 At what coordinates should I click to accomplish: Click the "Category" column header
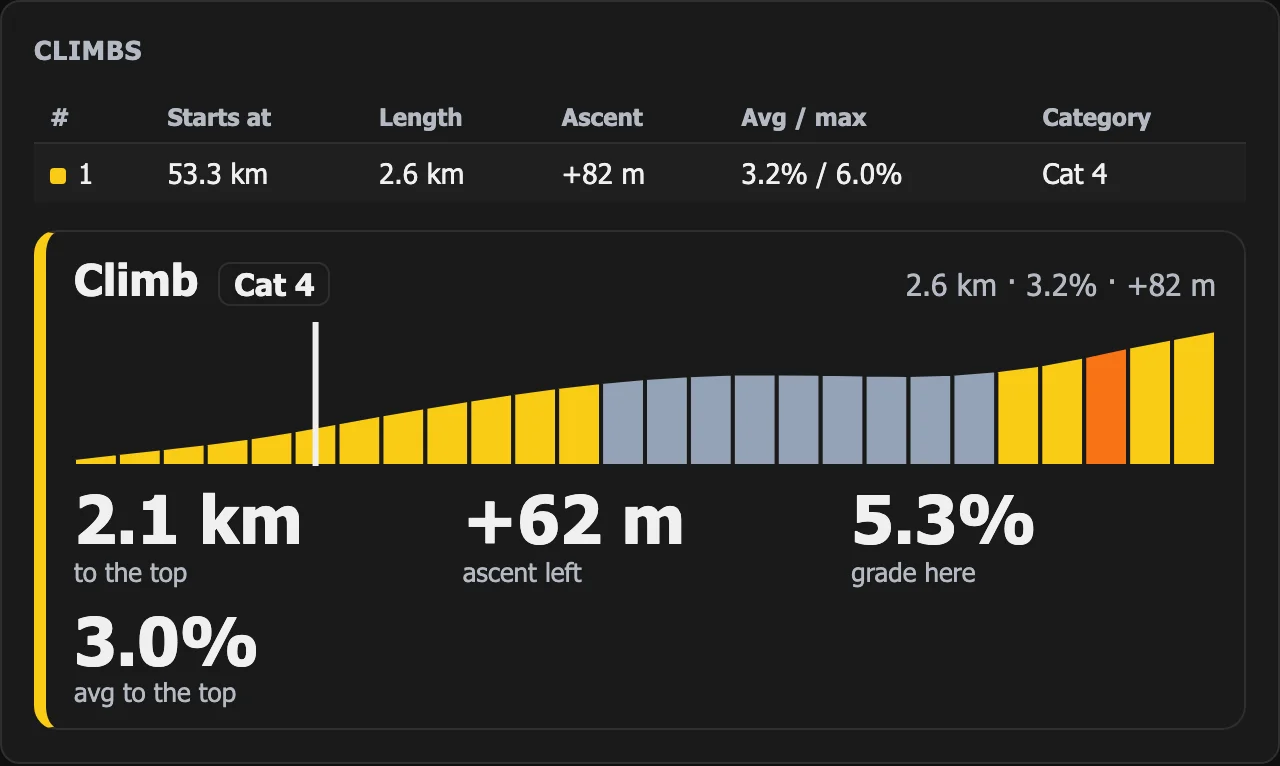click(x=1096, y=118)
